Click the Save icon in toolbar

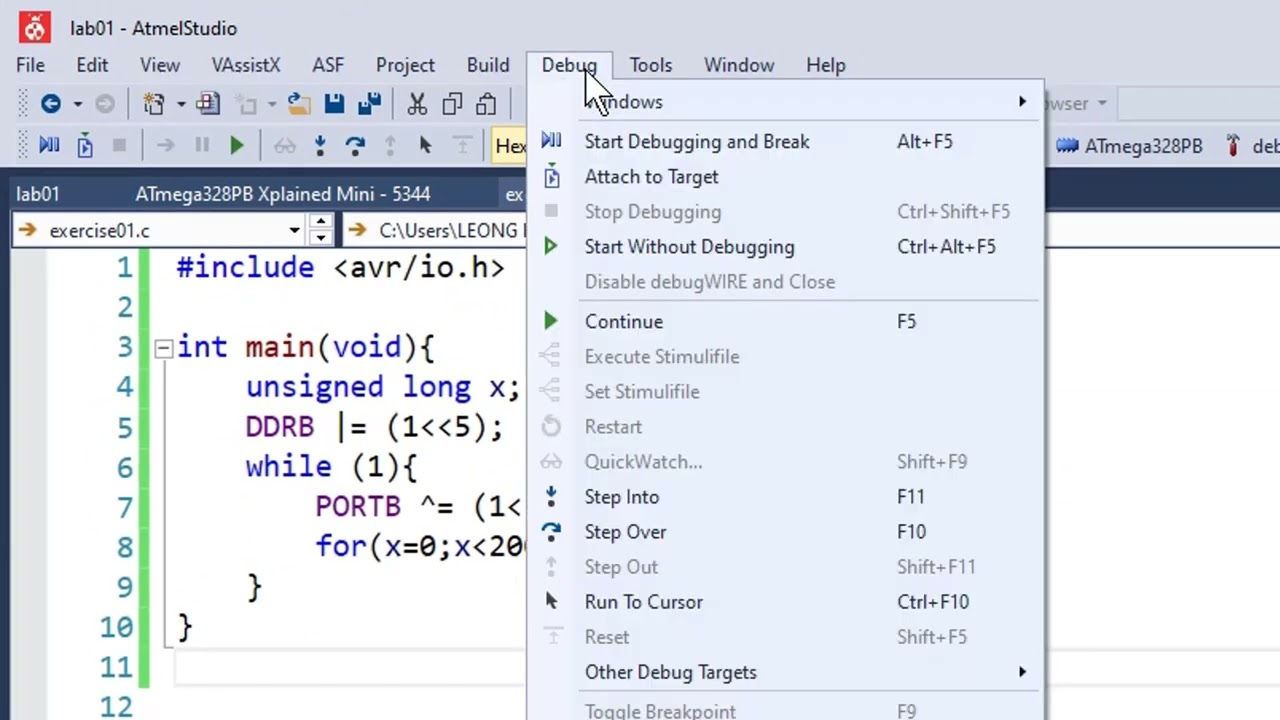pyautogui.click(x=334, y=104)
